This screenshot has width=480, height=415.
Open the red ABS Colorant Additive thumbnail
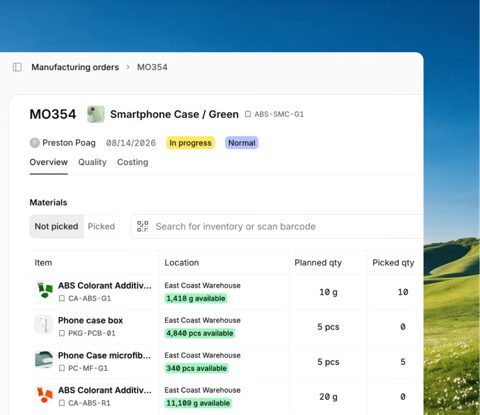point(45,394)
